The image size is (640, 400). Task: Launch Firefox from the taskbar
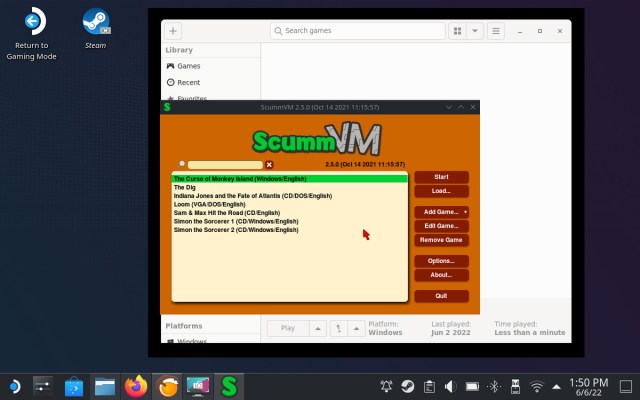pos(136,386)
